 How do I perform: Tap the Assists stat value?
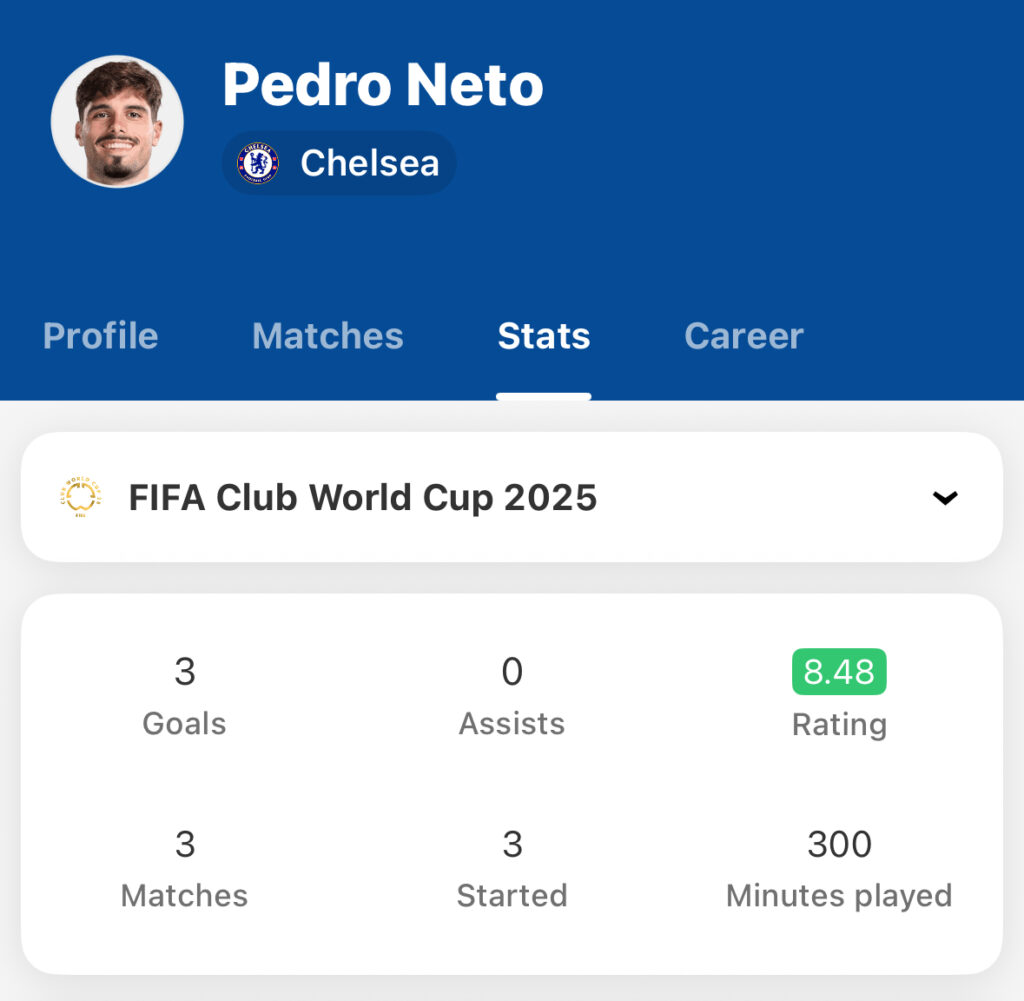512,671
